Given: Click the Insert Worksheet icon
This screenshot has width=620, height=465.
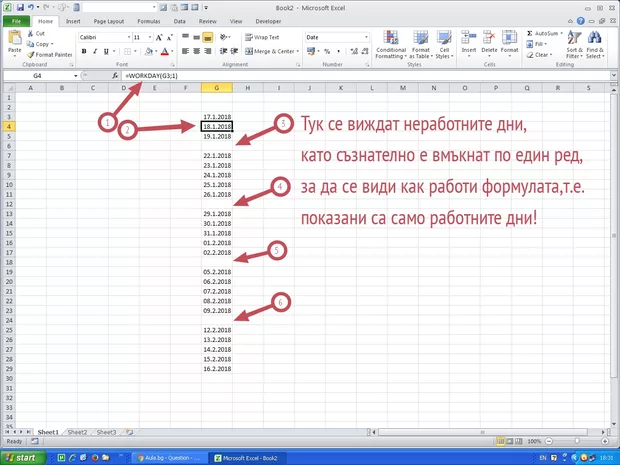Looking at the screenshot, I should [129, 432].
